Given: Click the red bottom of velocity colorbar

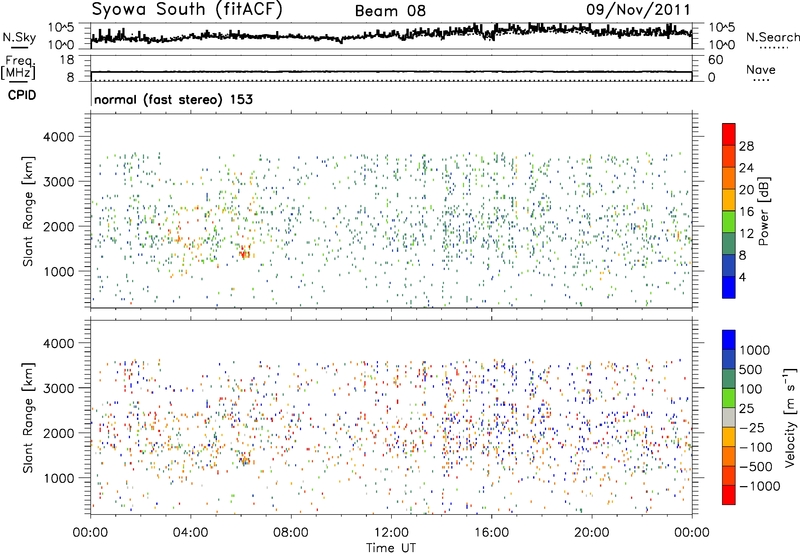Looking at the screenshot, I should [x=729, y=495].
